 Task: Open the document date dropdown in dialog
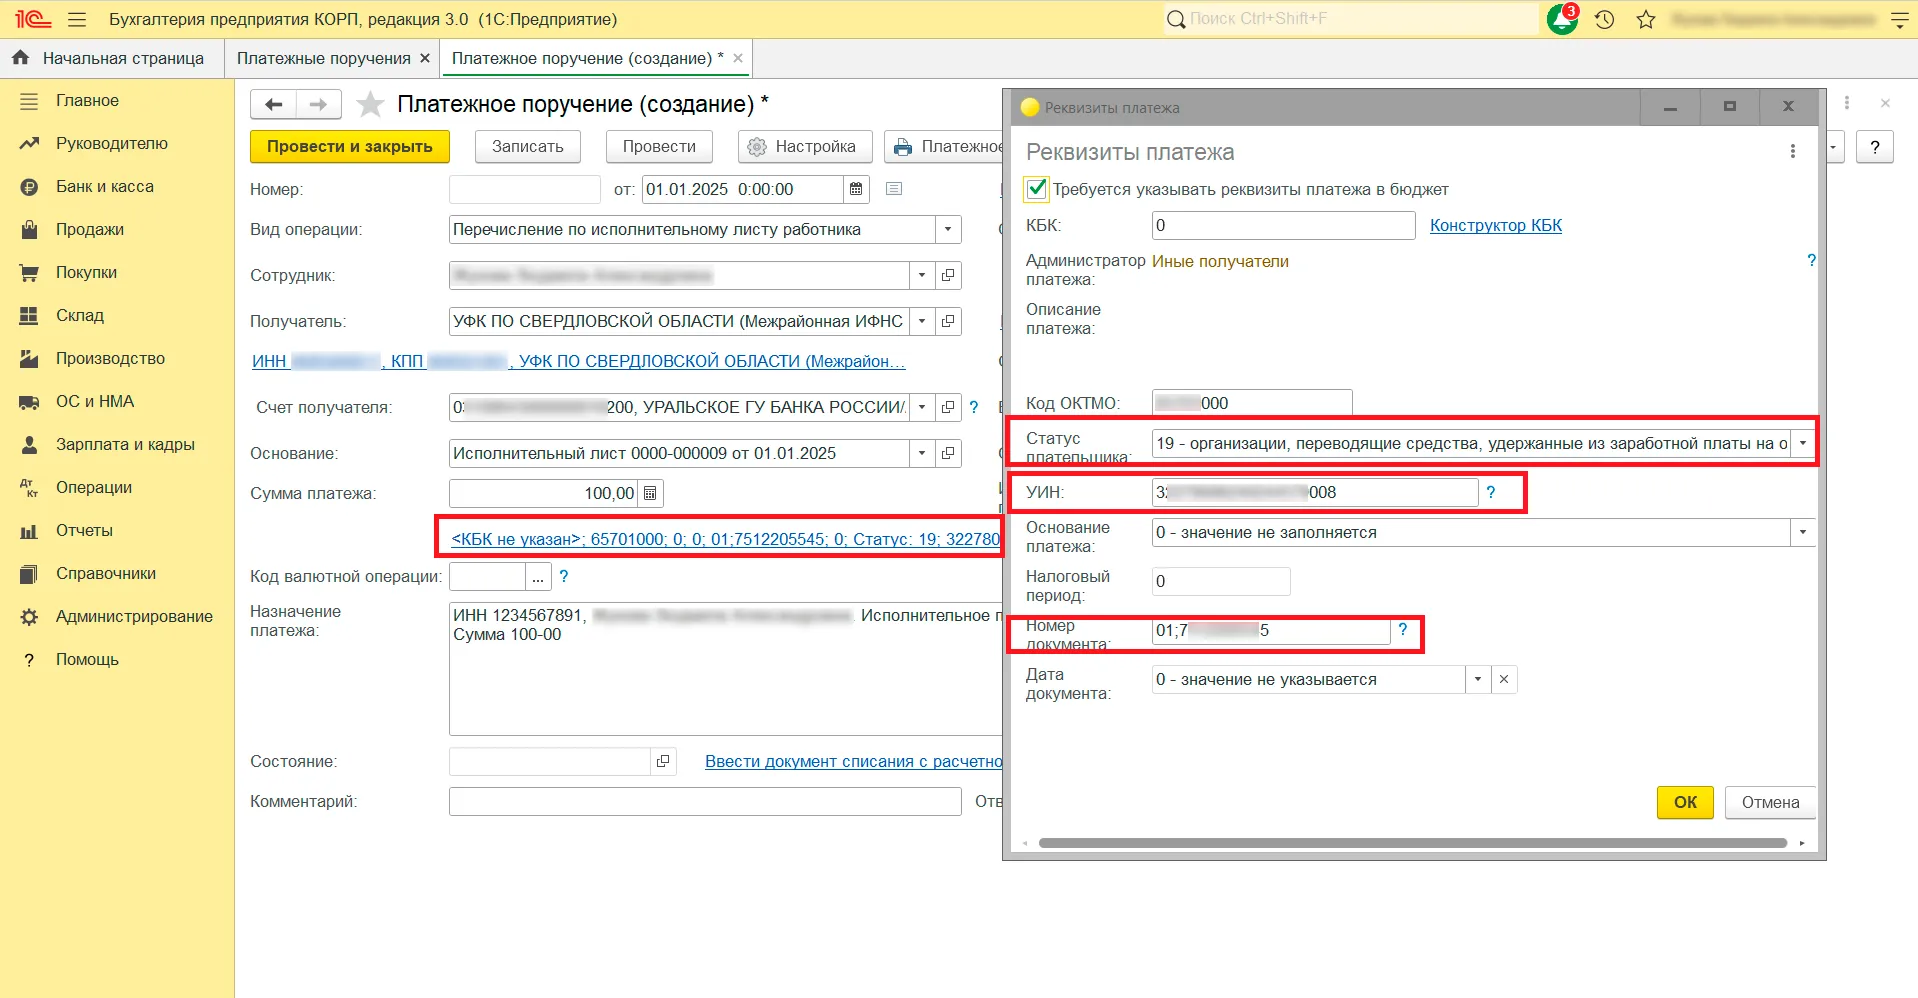pyautogui.click(x=1477, y=679)
